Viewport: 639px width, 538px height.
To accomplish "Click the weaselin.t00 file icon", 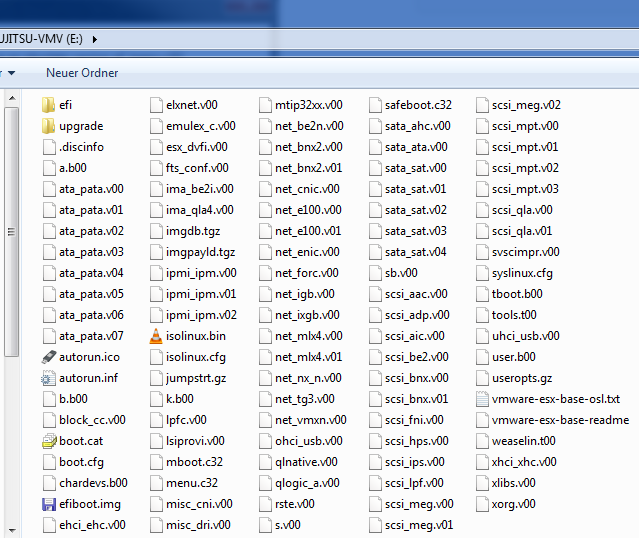I will [482, 441].
